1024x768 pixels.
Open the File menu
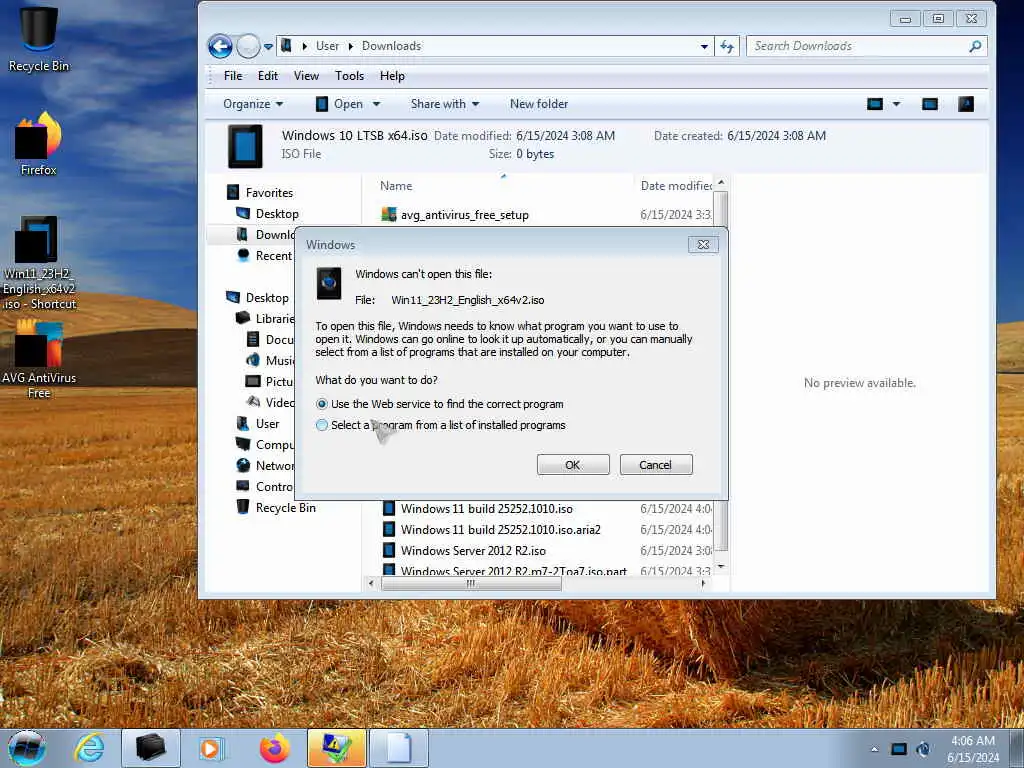232,76
